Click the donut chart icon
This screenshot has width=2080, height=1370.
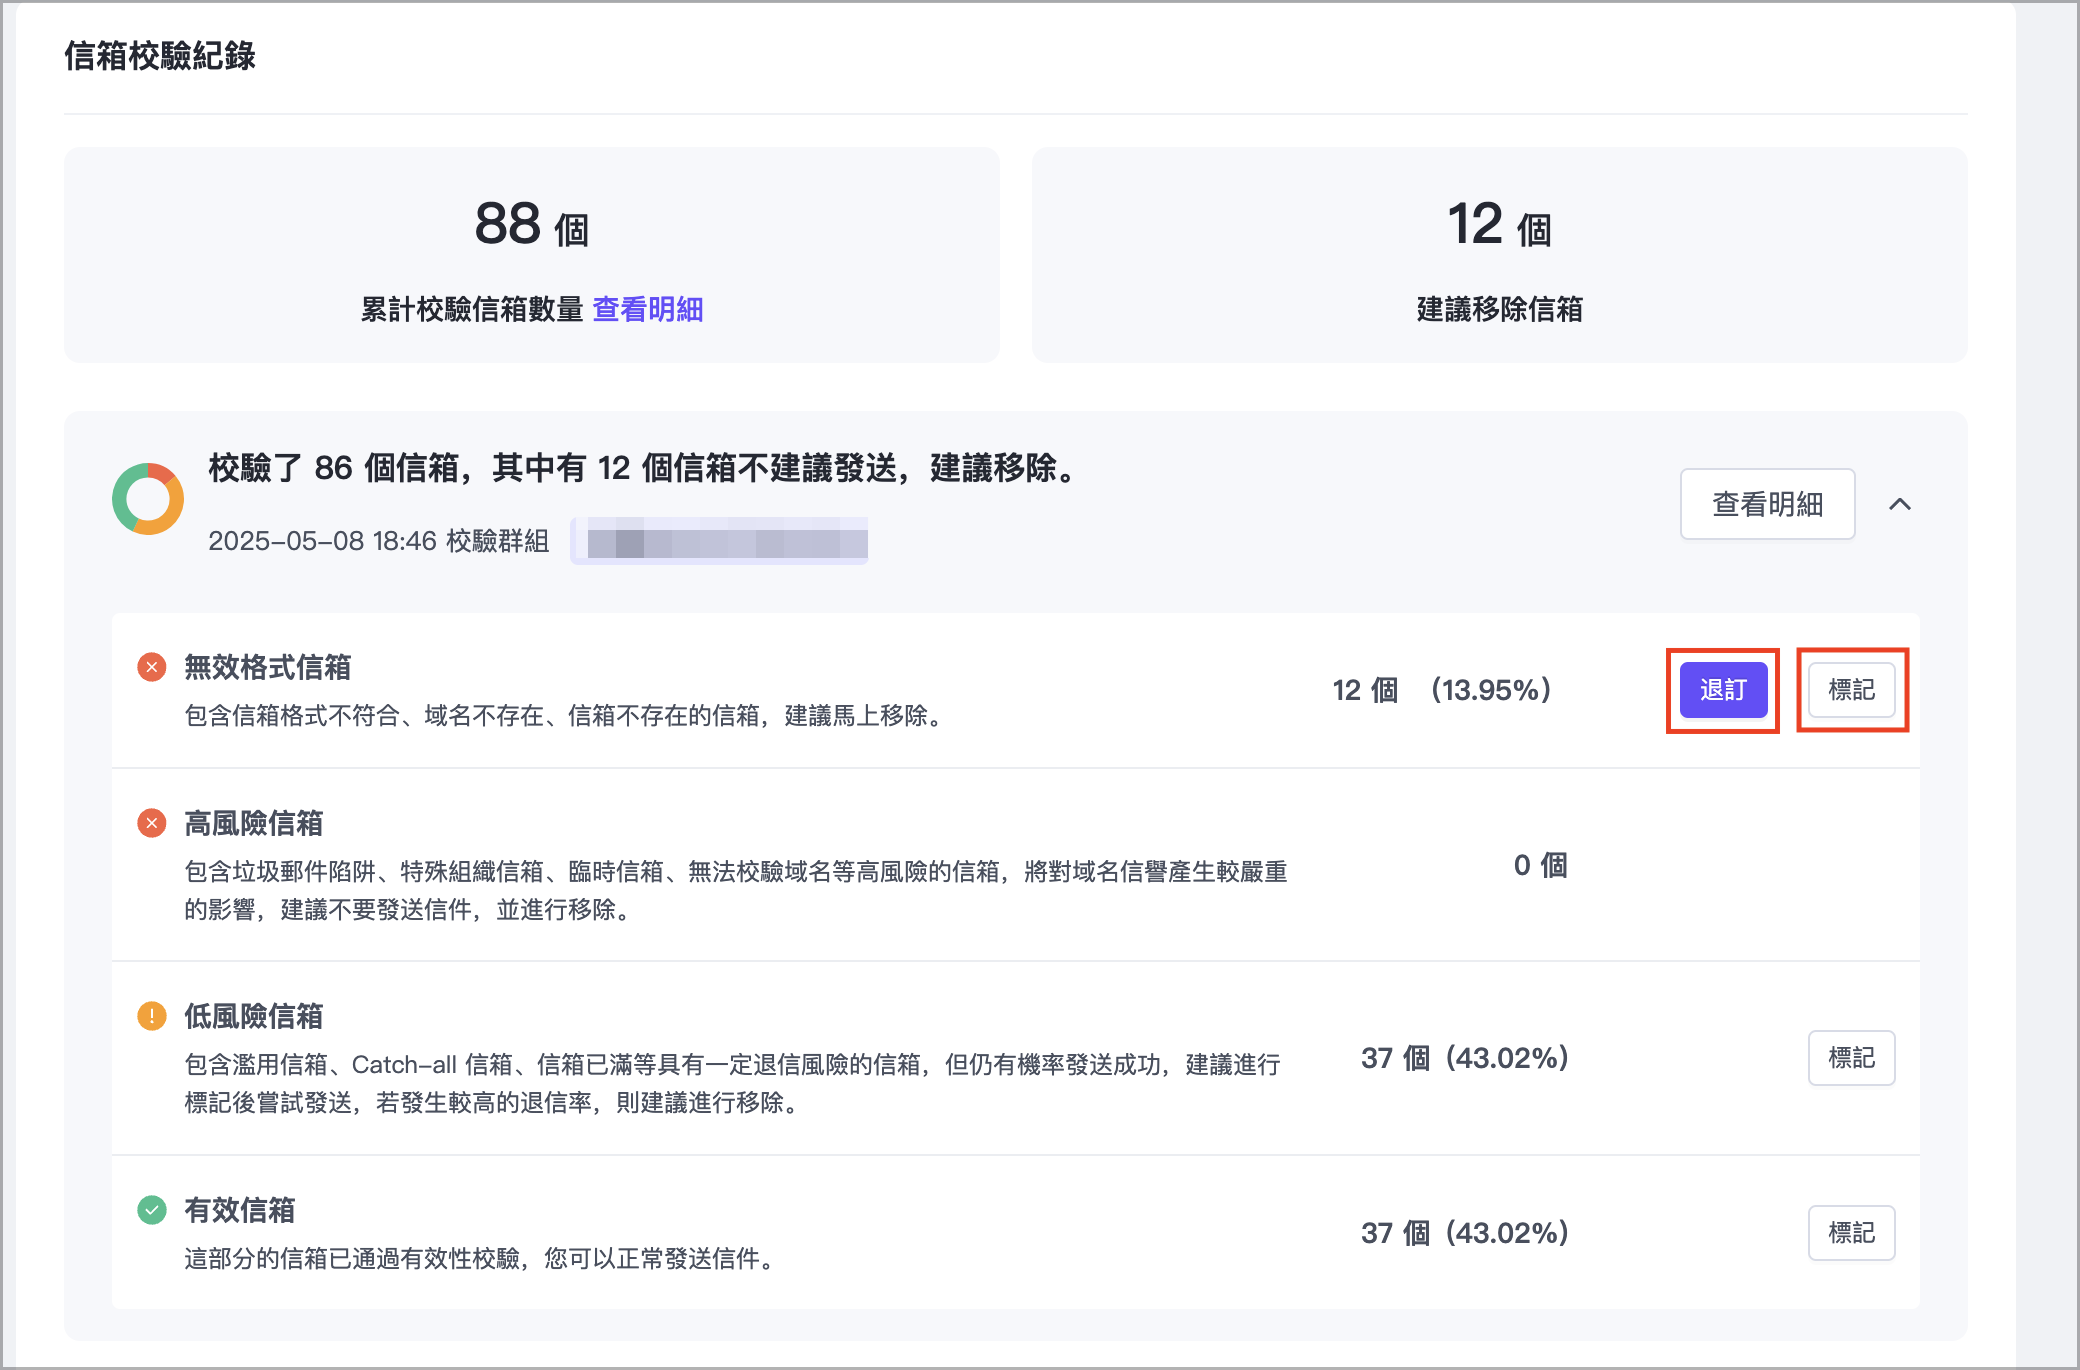[x=148, y=499]
